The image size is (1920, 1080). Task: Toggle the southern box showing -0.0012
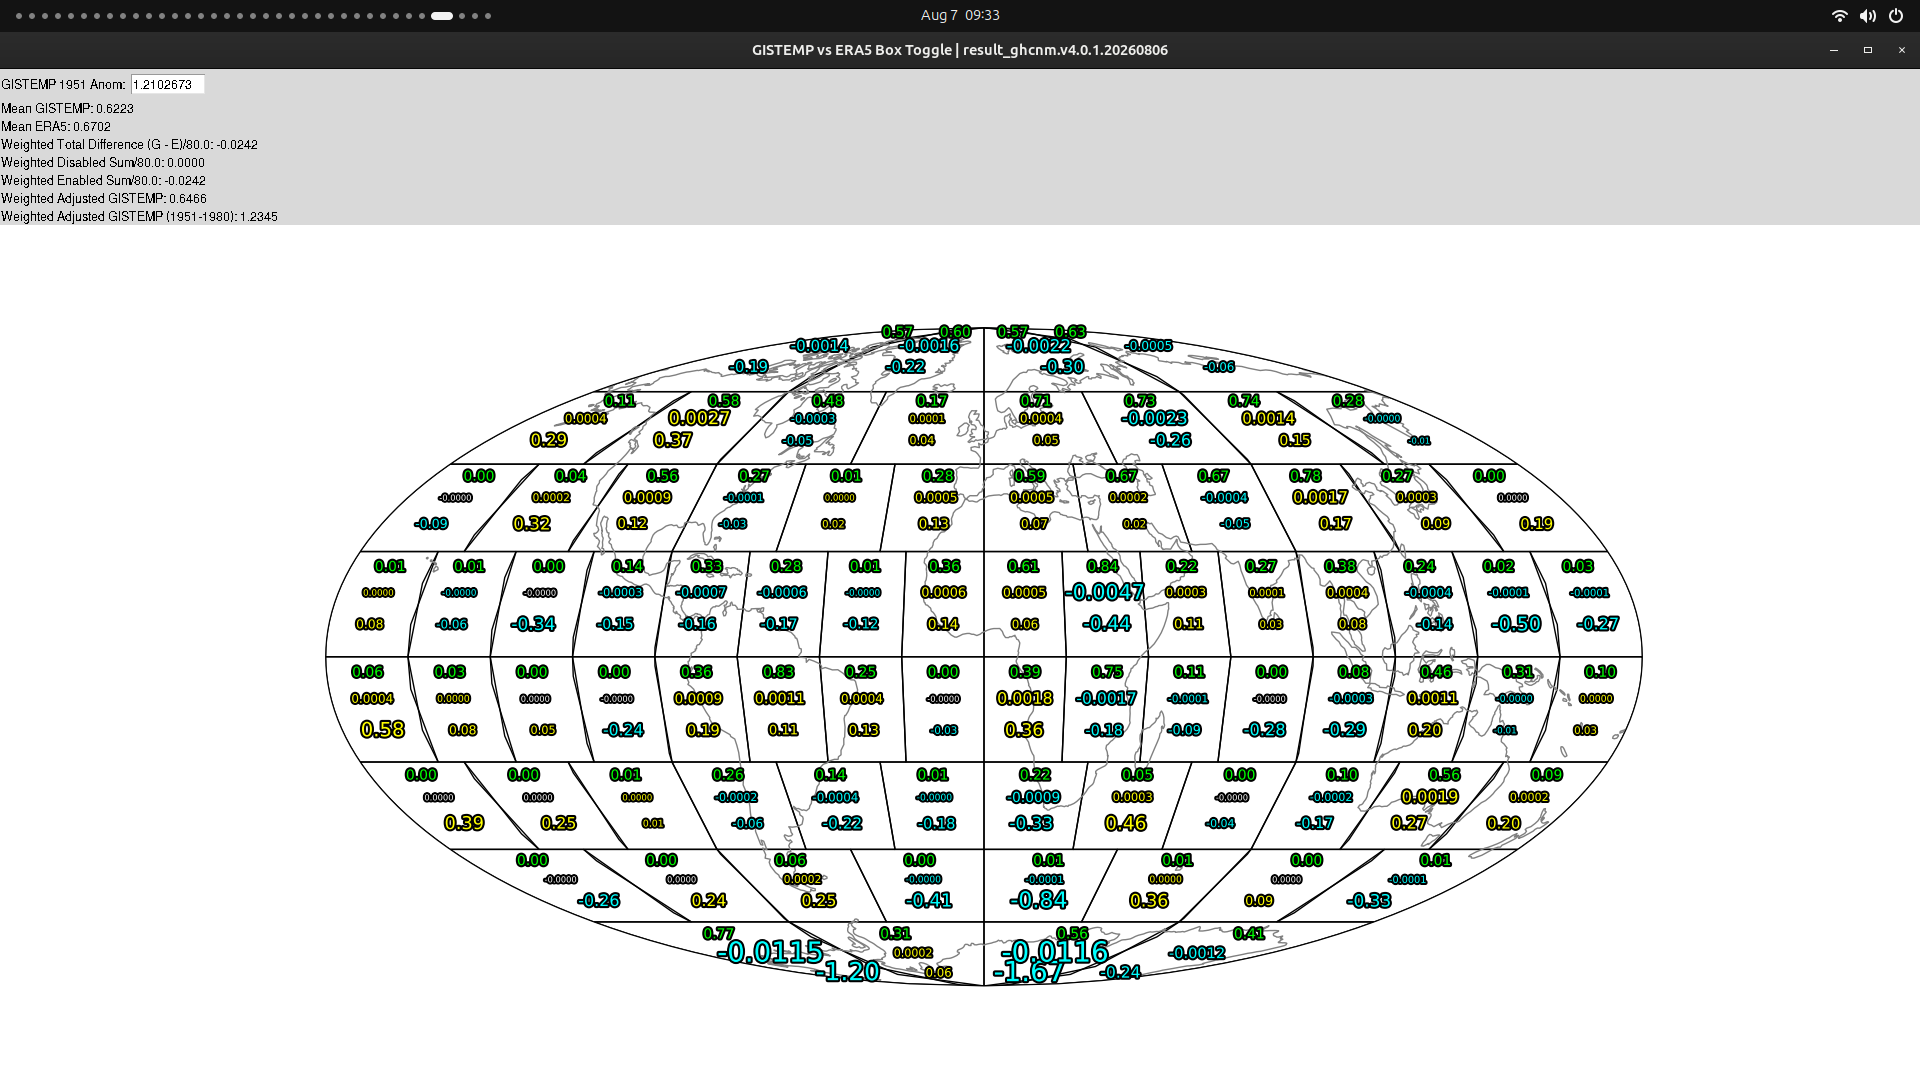point(1197,953)
